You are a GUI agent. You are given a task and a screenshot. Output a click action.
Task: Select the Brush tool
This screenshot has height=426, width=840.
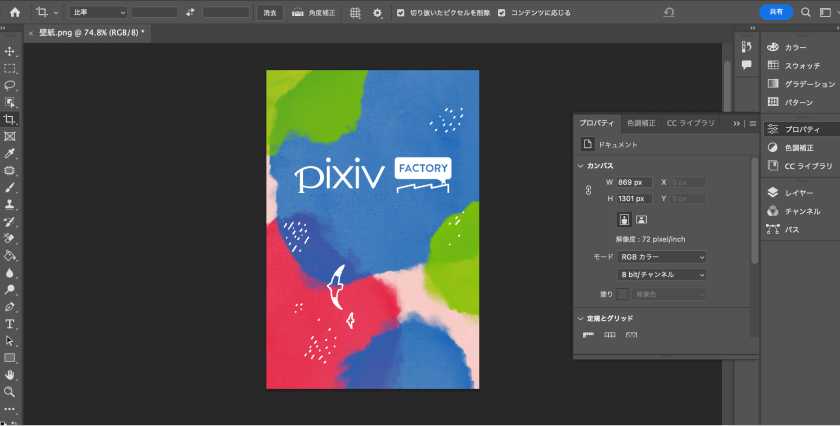click(x=10, y=188)
